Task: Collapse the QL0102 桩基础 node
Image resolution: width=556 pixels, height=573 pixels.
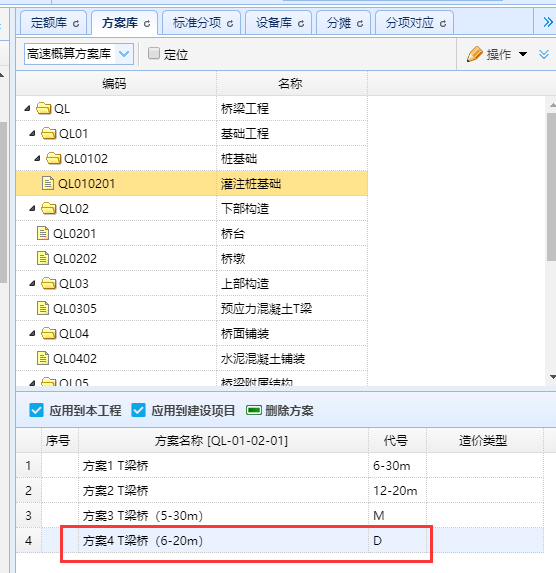Action: tap(37, 159)
